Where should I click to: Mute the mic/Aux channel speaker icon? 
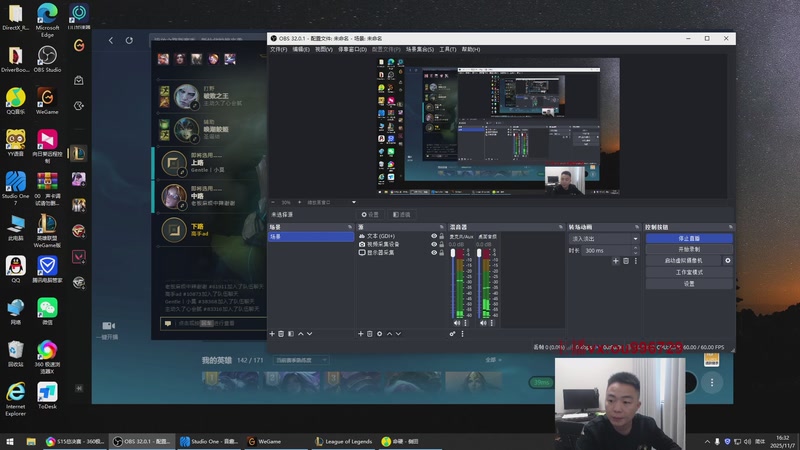point(457,322)
